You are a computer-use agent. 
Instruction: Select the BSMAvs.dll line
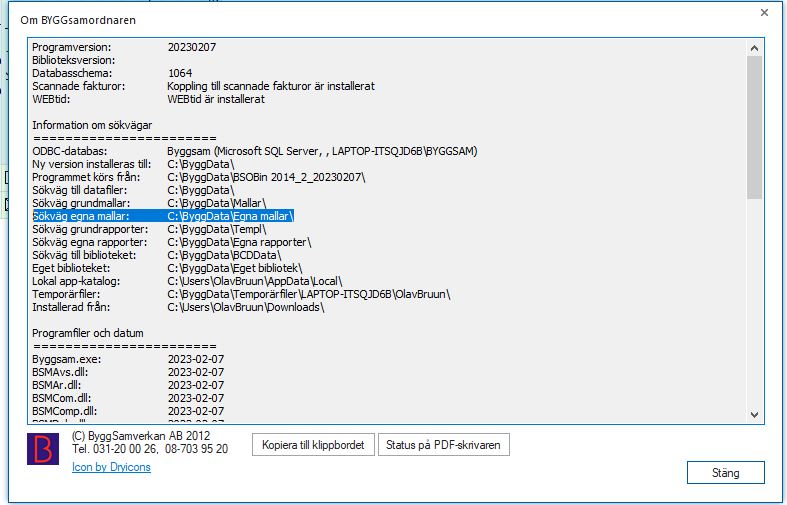[128, 372]
